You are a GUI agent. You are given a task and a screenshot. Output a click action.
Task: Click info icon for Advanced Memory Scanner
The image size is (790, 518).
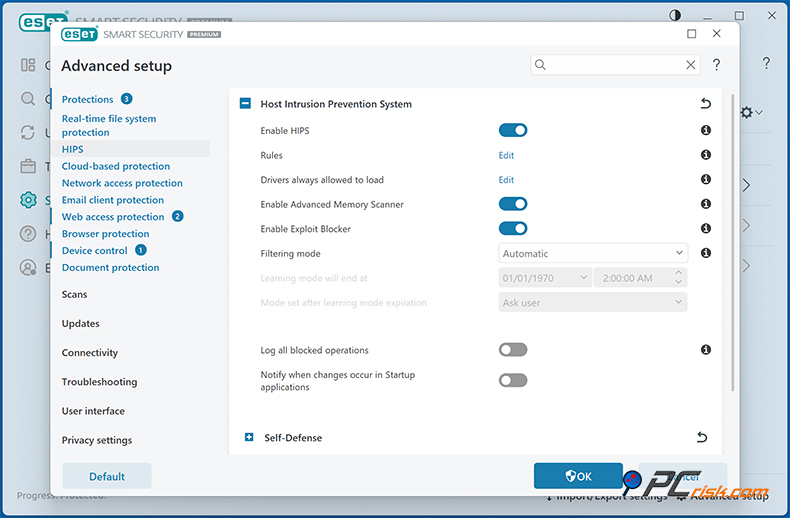pyautogui.click(x=706, y=204)
